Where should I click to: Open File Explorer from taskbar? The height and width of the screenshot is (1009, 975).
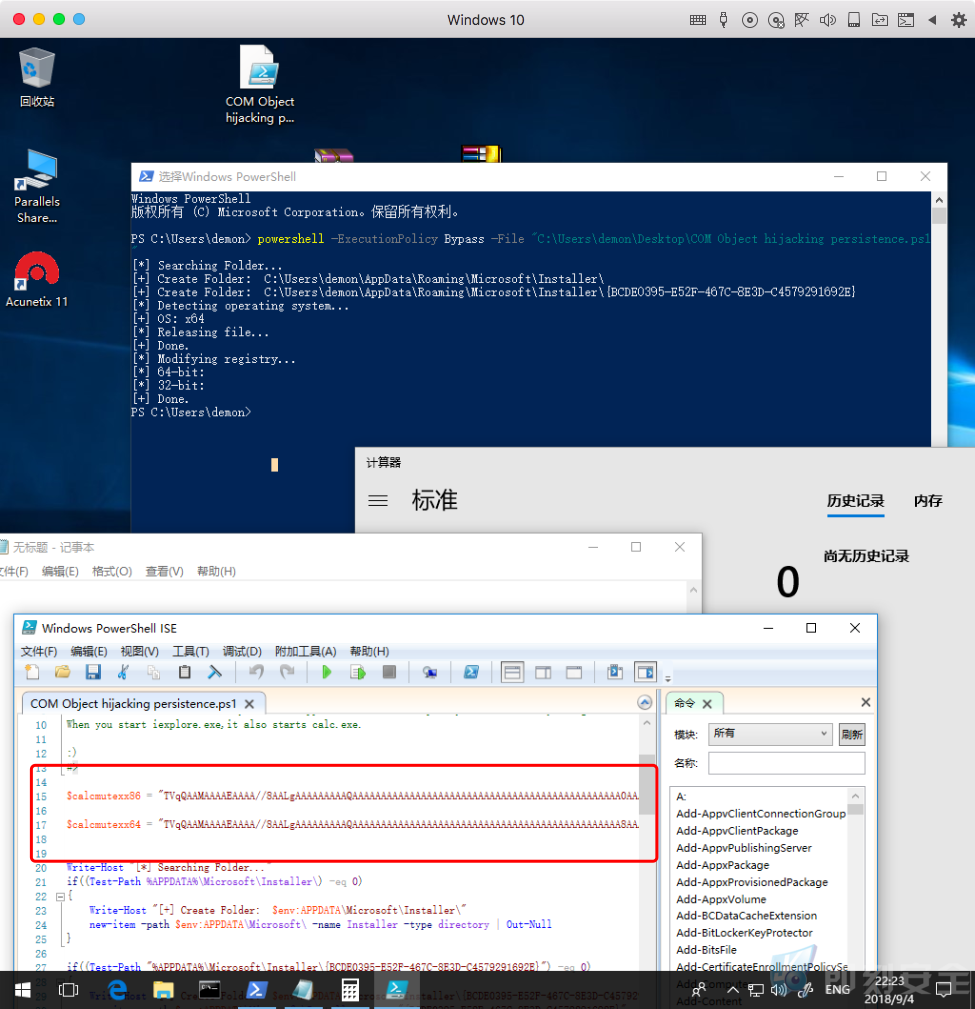(163, 990)
